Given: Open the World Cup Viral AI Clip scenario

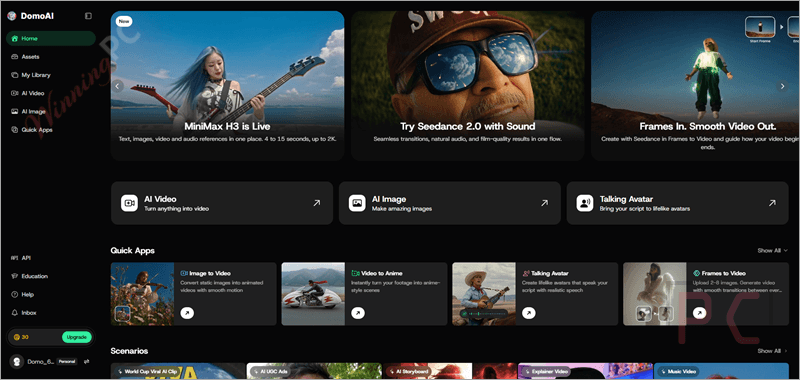Looking at the screenshot, I should click(178, 371).
